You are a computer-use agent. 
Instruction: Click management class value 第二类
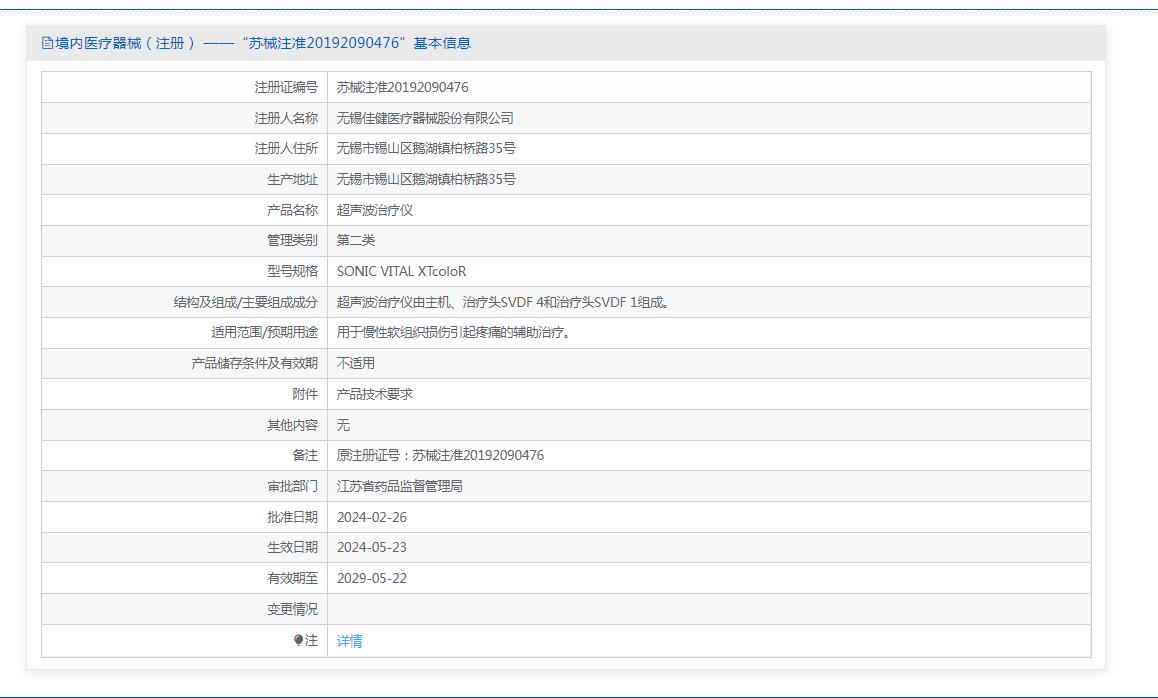point(356,240)
